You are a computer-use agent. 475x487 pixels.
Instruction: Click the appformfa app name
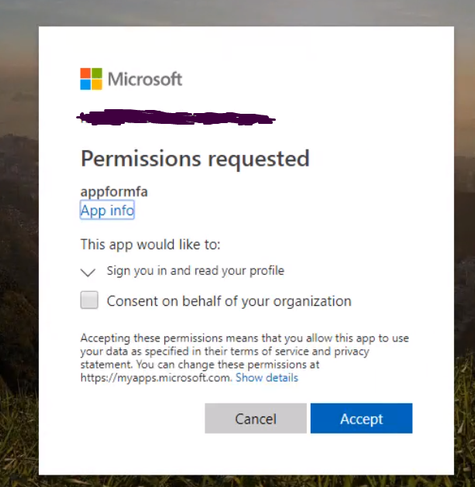[x=114, y=192]
